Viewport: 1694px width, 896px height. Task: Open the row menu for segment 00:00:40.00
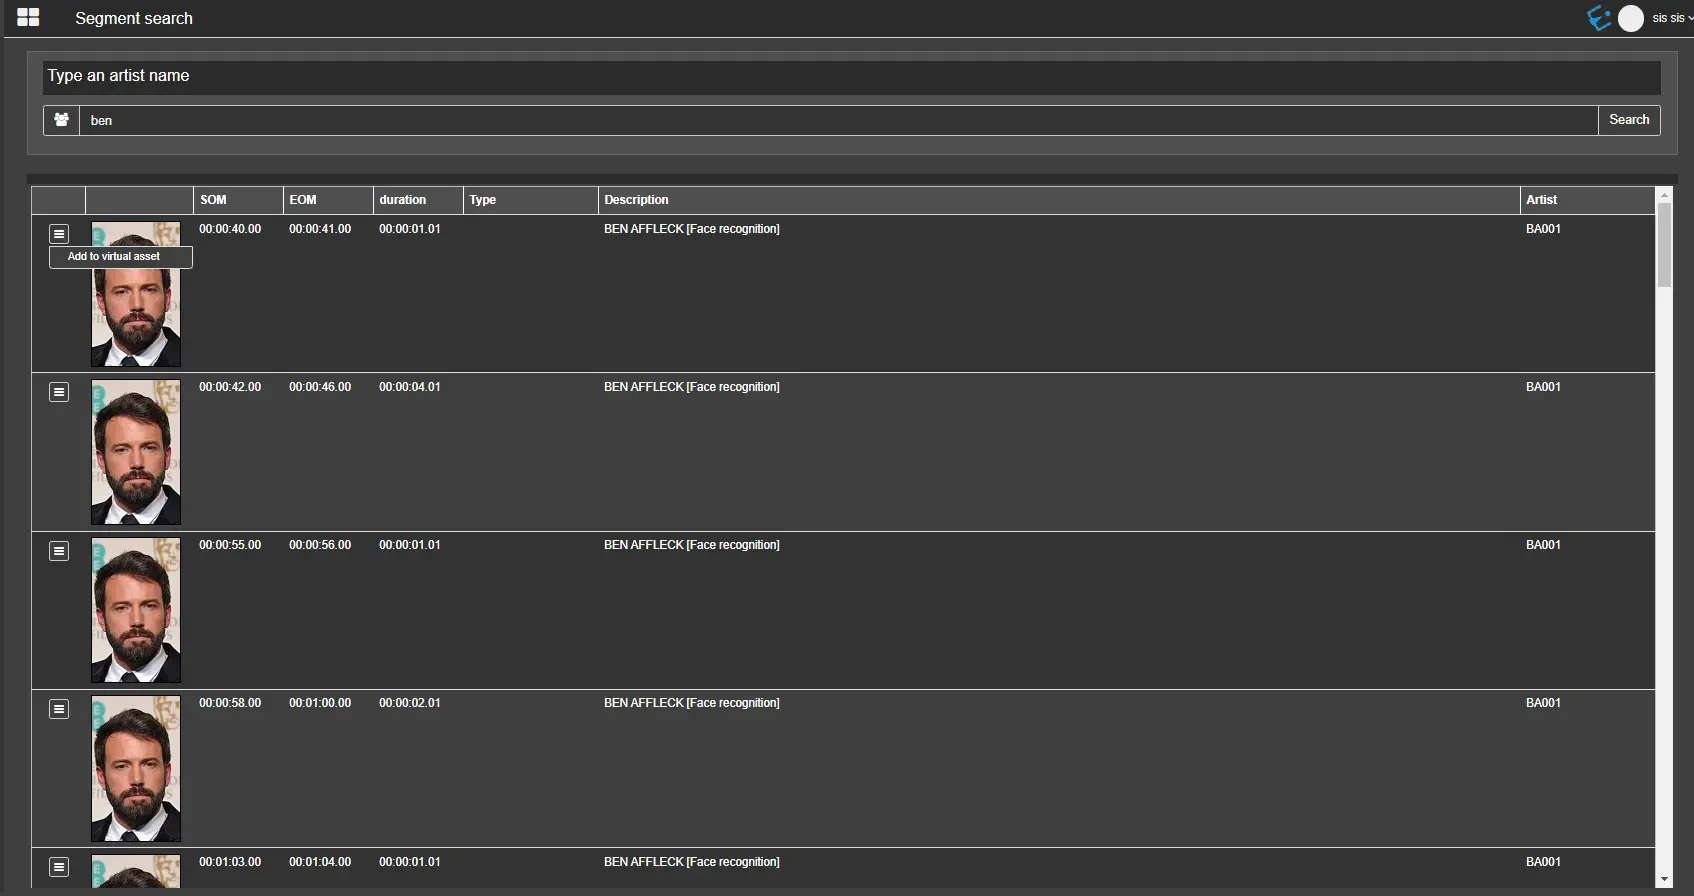pyautogui.click(x=59, y=234)
